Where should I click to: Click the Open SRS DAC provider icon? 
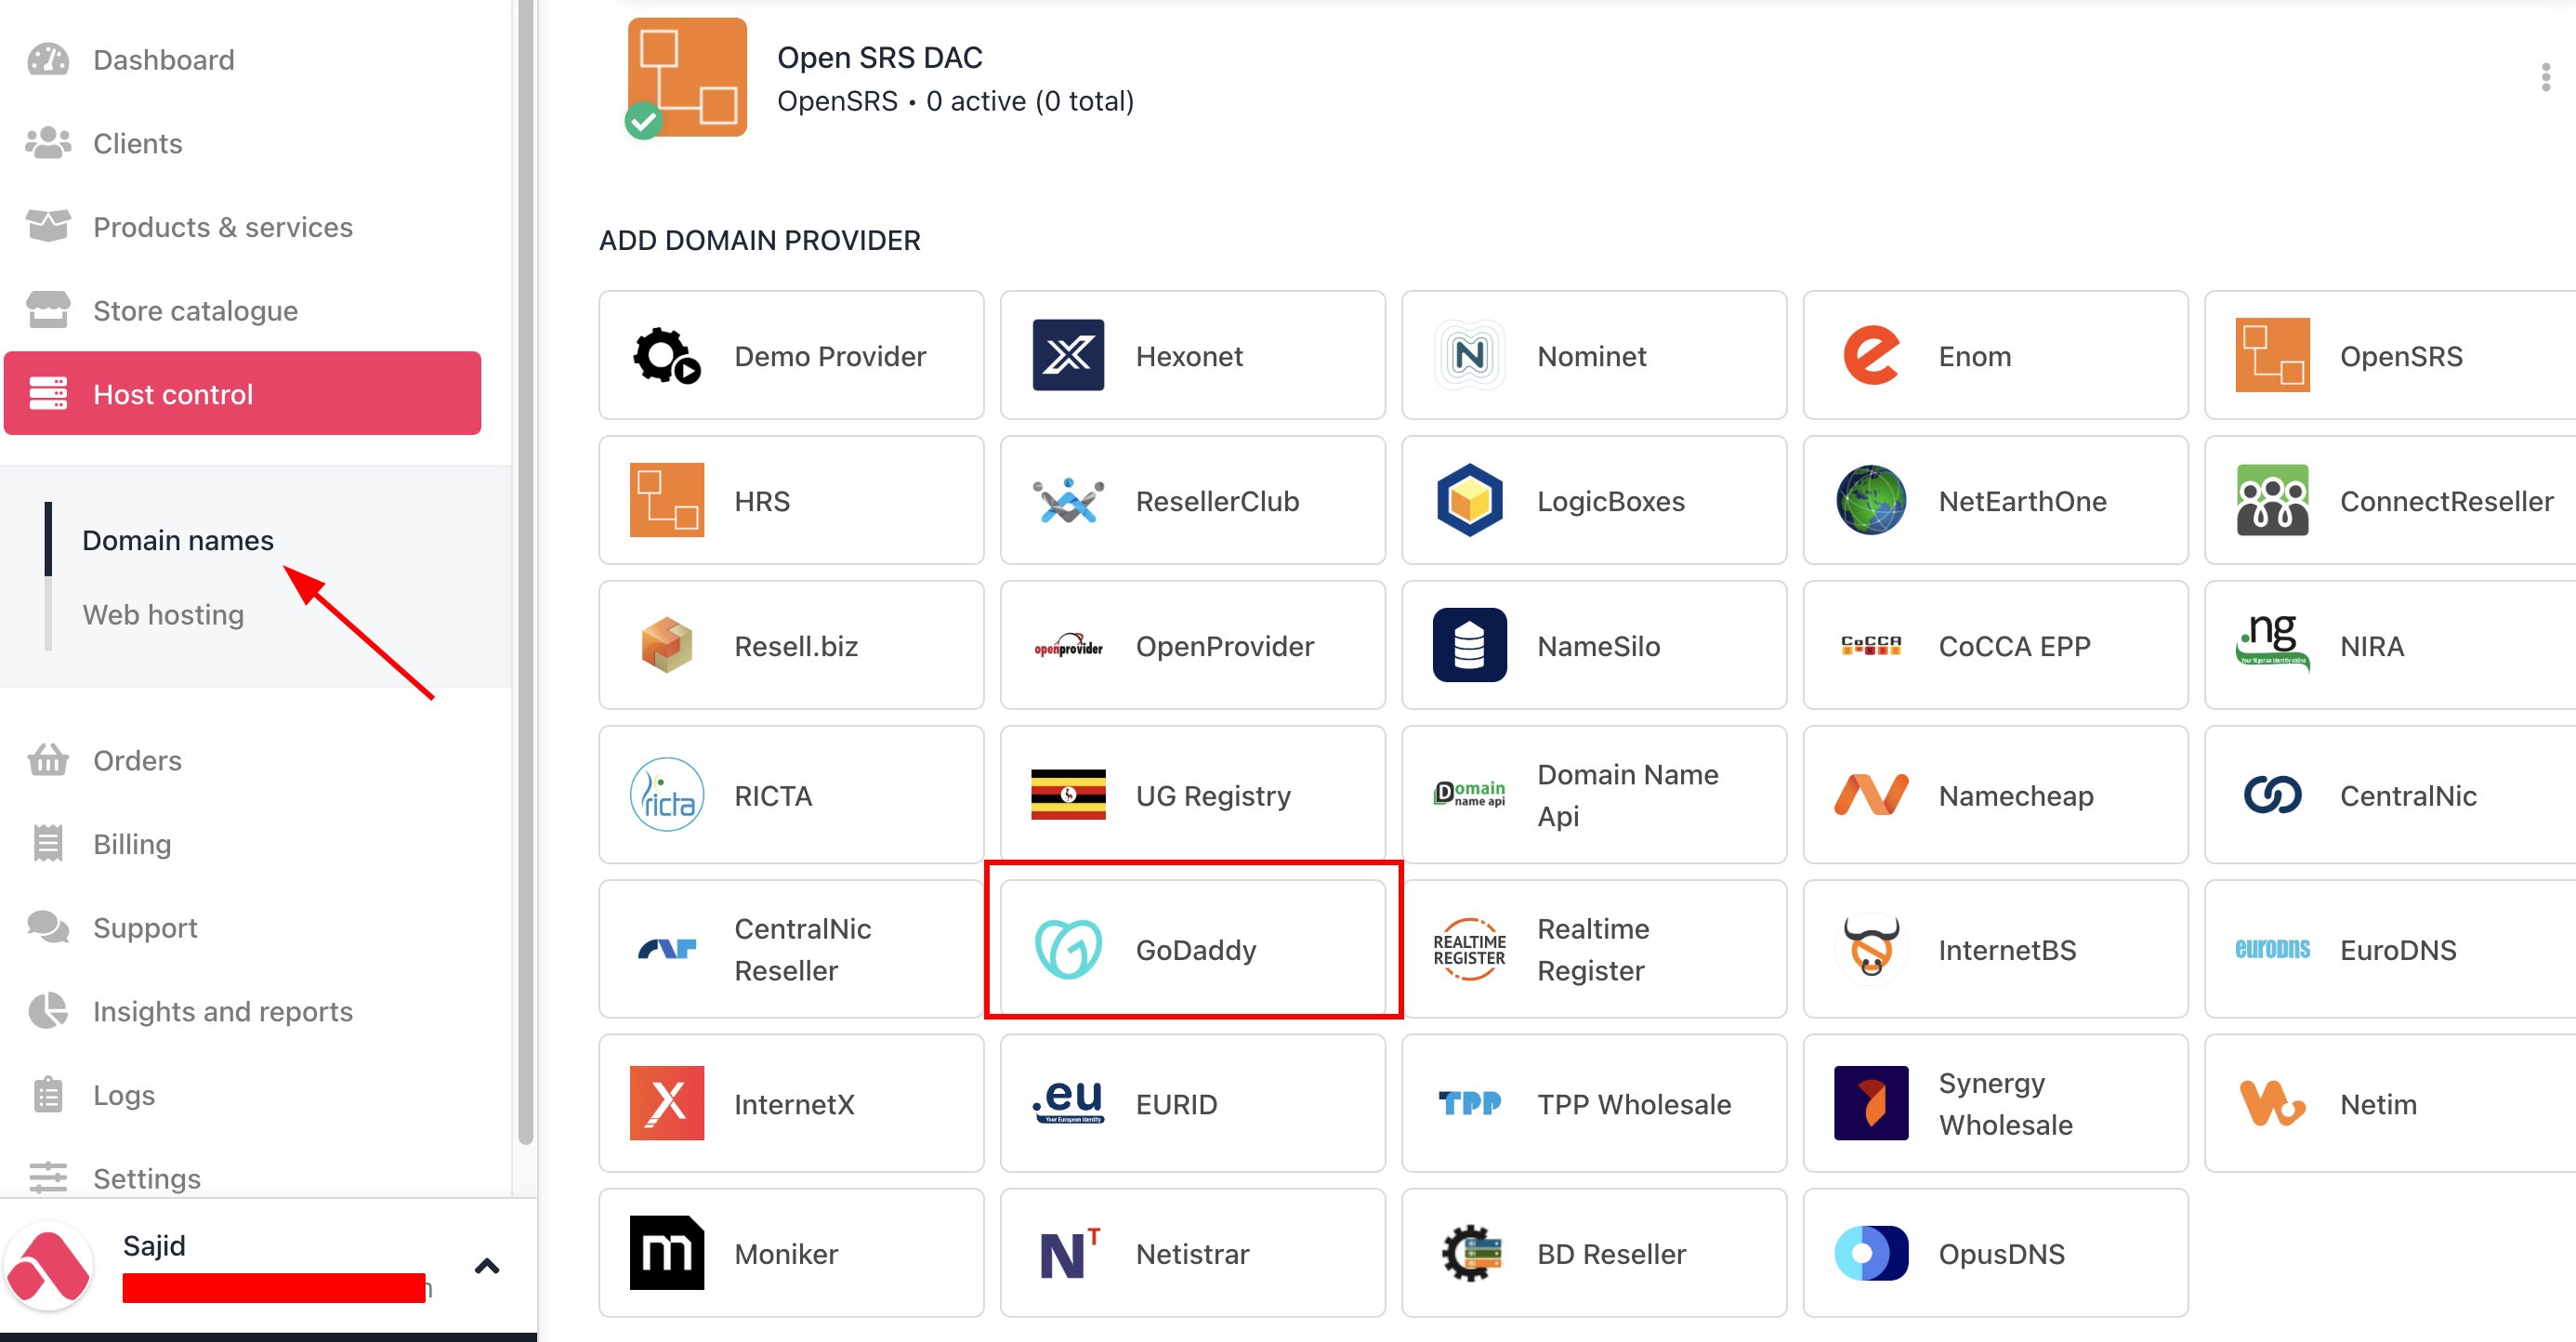click(686, 77)
